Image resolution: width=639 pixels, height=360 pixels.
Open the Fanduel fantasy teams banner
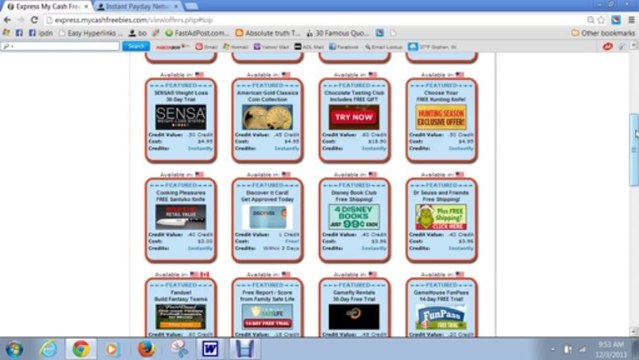point(181,316)
